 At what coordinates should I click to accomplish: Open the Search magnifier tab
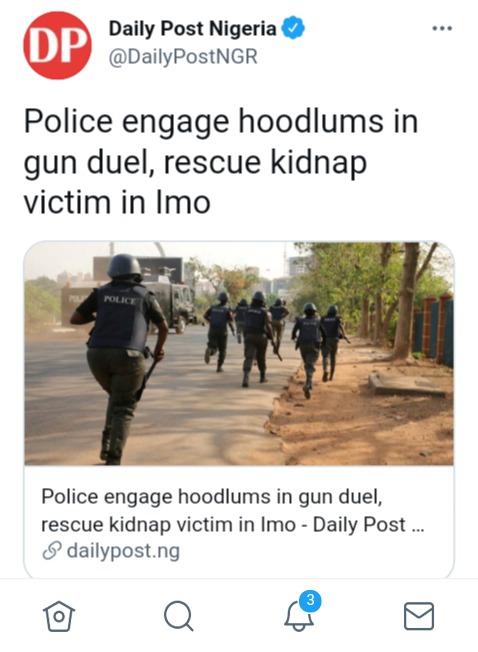(178, 616)
